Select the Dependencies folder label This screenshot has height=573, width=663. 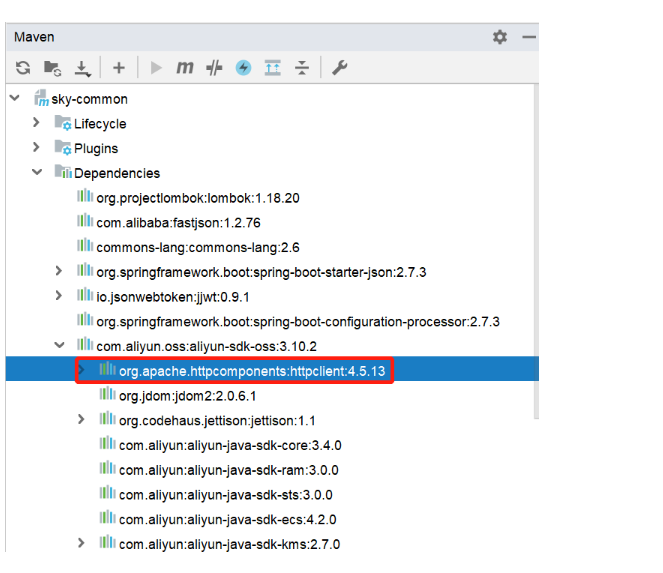(117, 173)
